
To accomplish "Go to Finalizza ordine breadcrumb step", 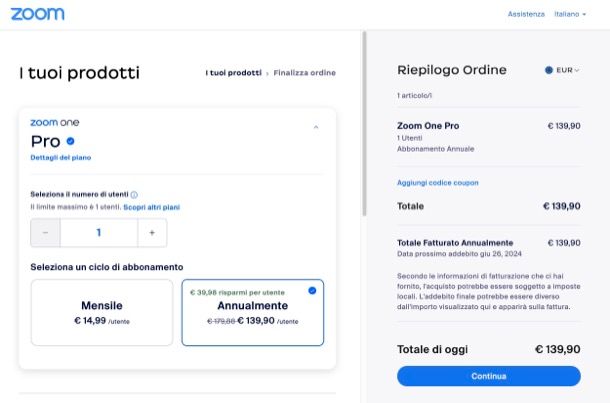I will 305,73.
